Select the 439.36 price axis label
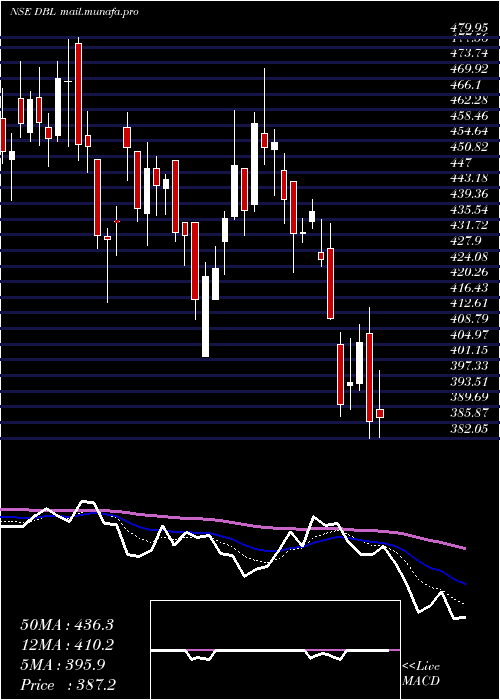This screenshot has width=500, height=700. click(469, 194)
